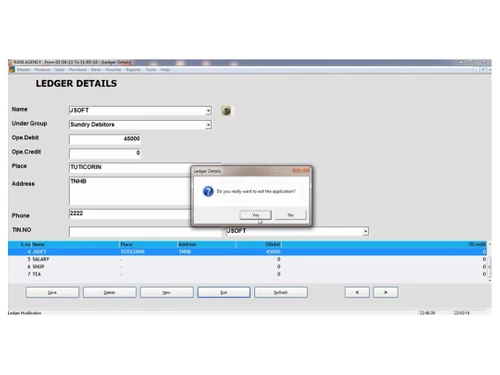Open the Reports menu

click(x=133, y=70)
